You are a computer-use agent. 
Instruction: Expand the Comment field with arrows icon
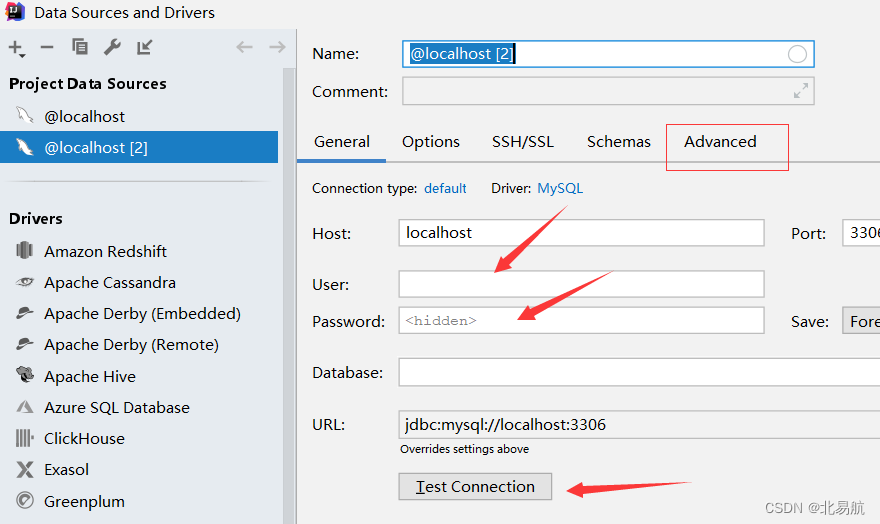tap(801, 91)
